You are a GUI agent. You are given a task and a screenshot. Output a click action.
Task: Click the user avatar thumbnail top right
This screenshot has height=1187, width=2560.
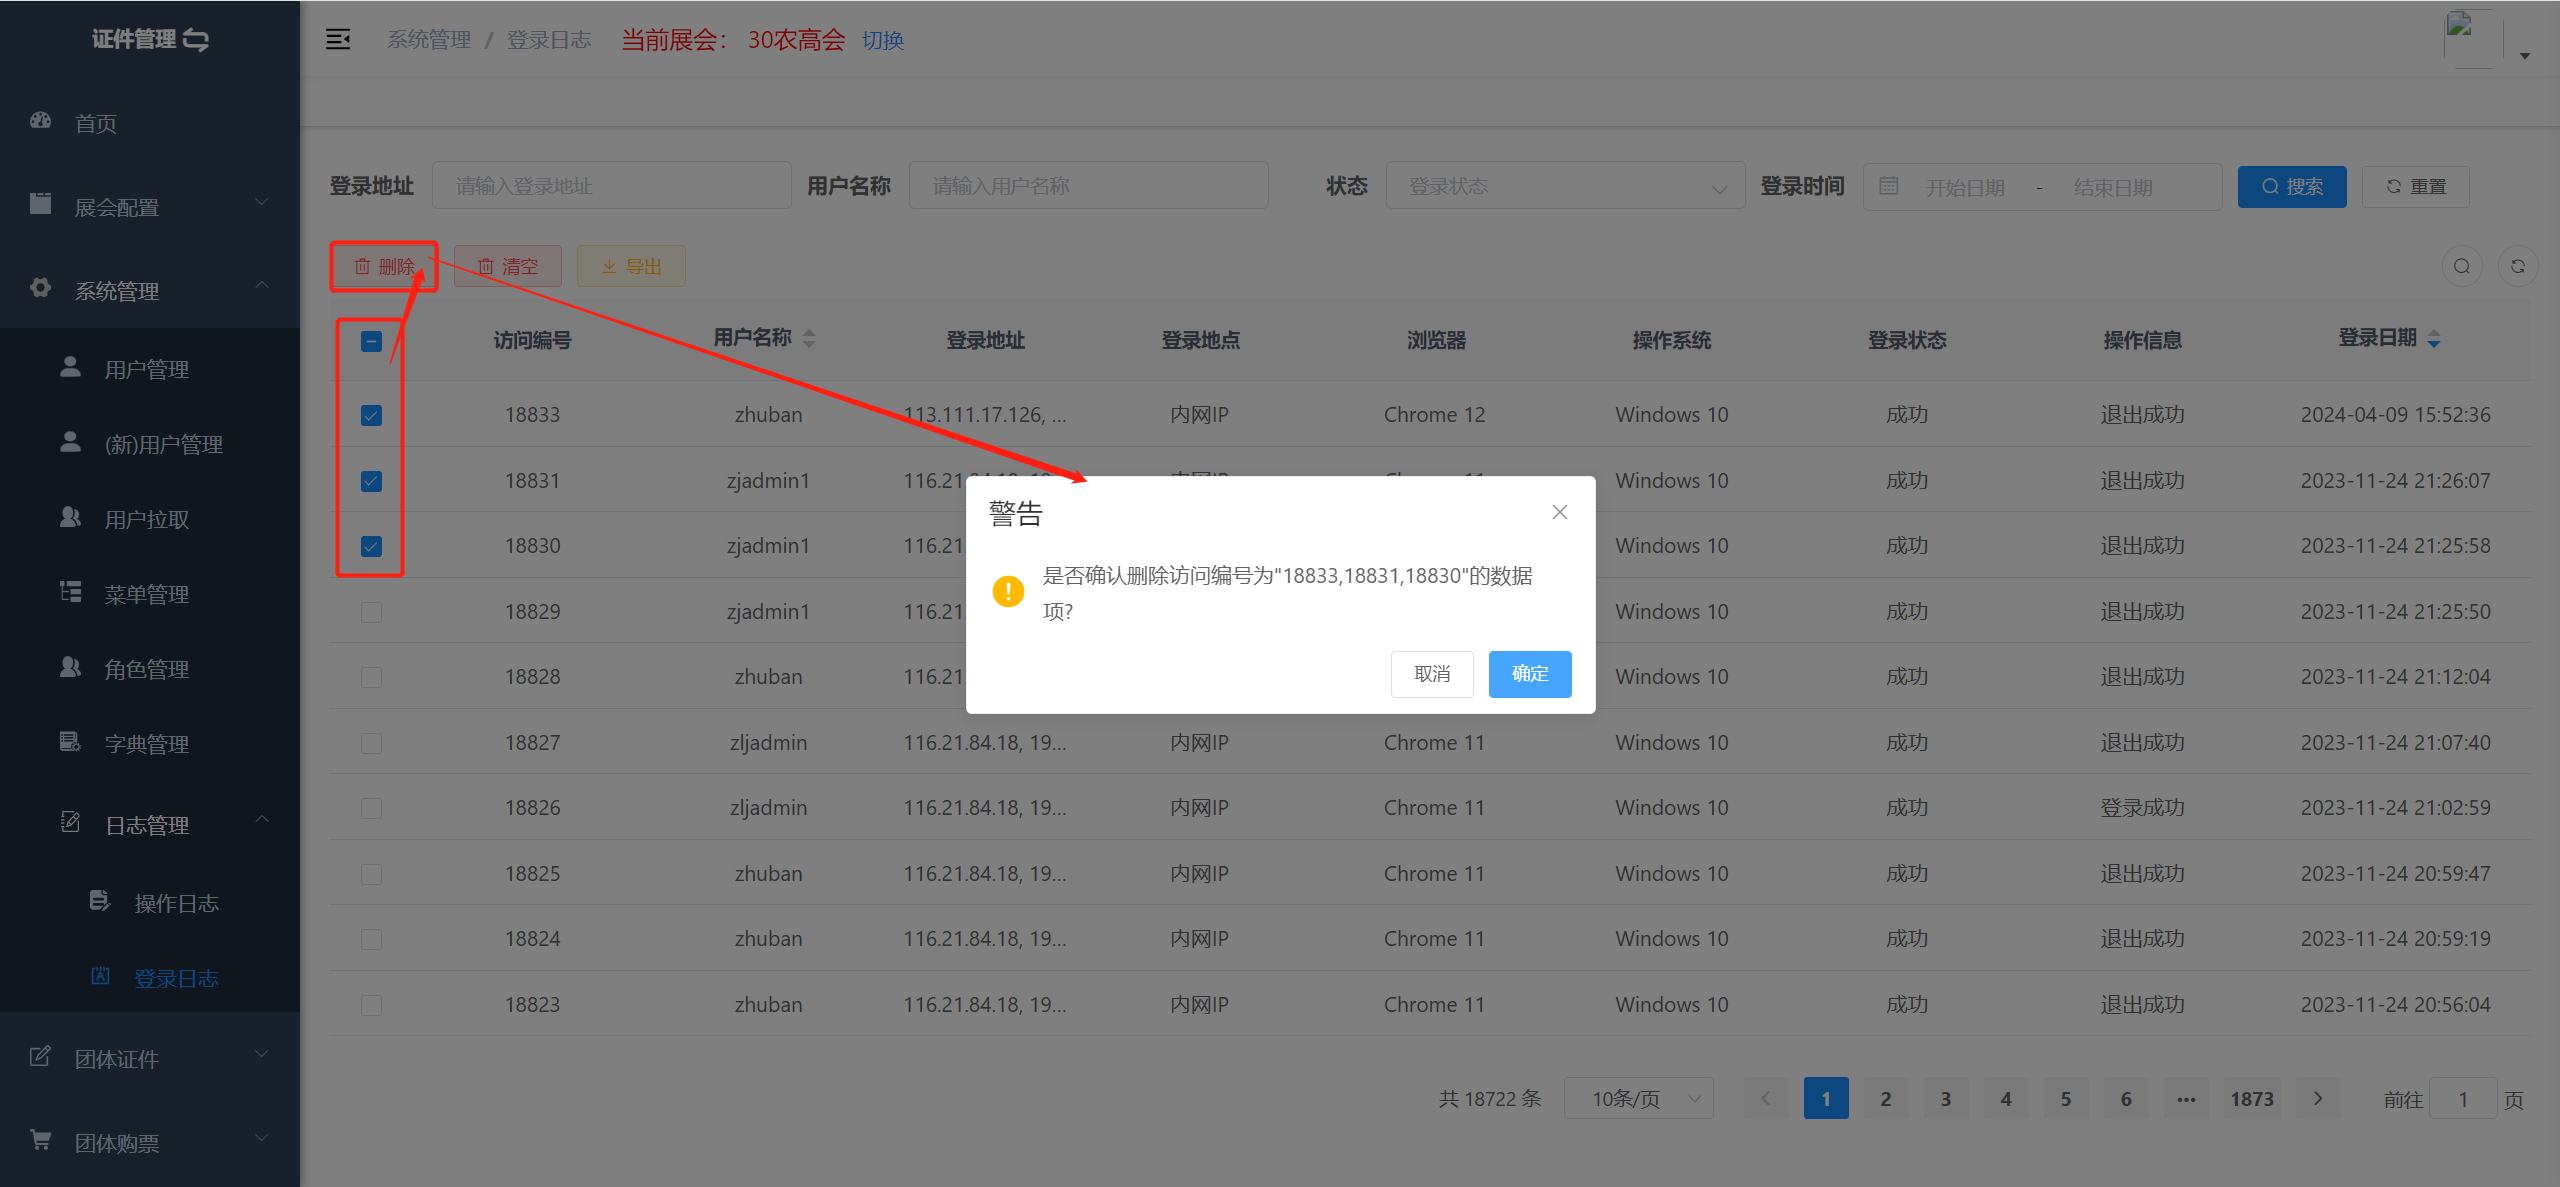2472,37
